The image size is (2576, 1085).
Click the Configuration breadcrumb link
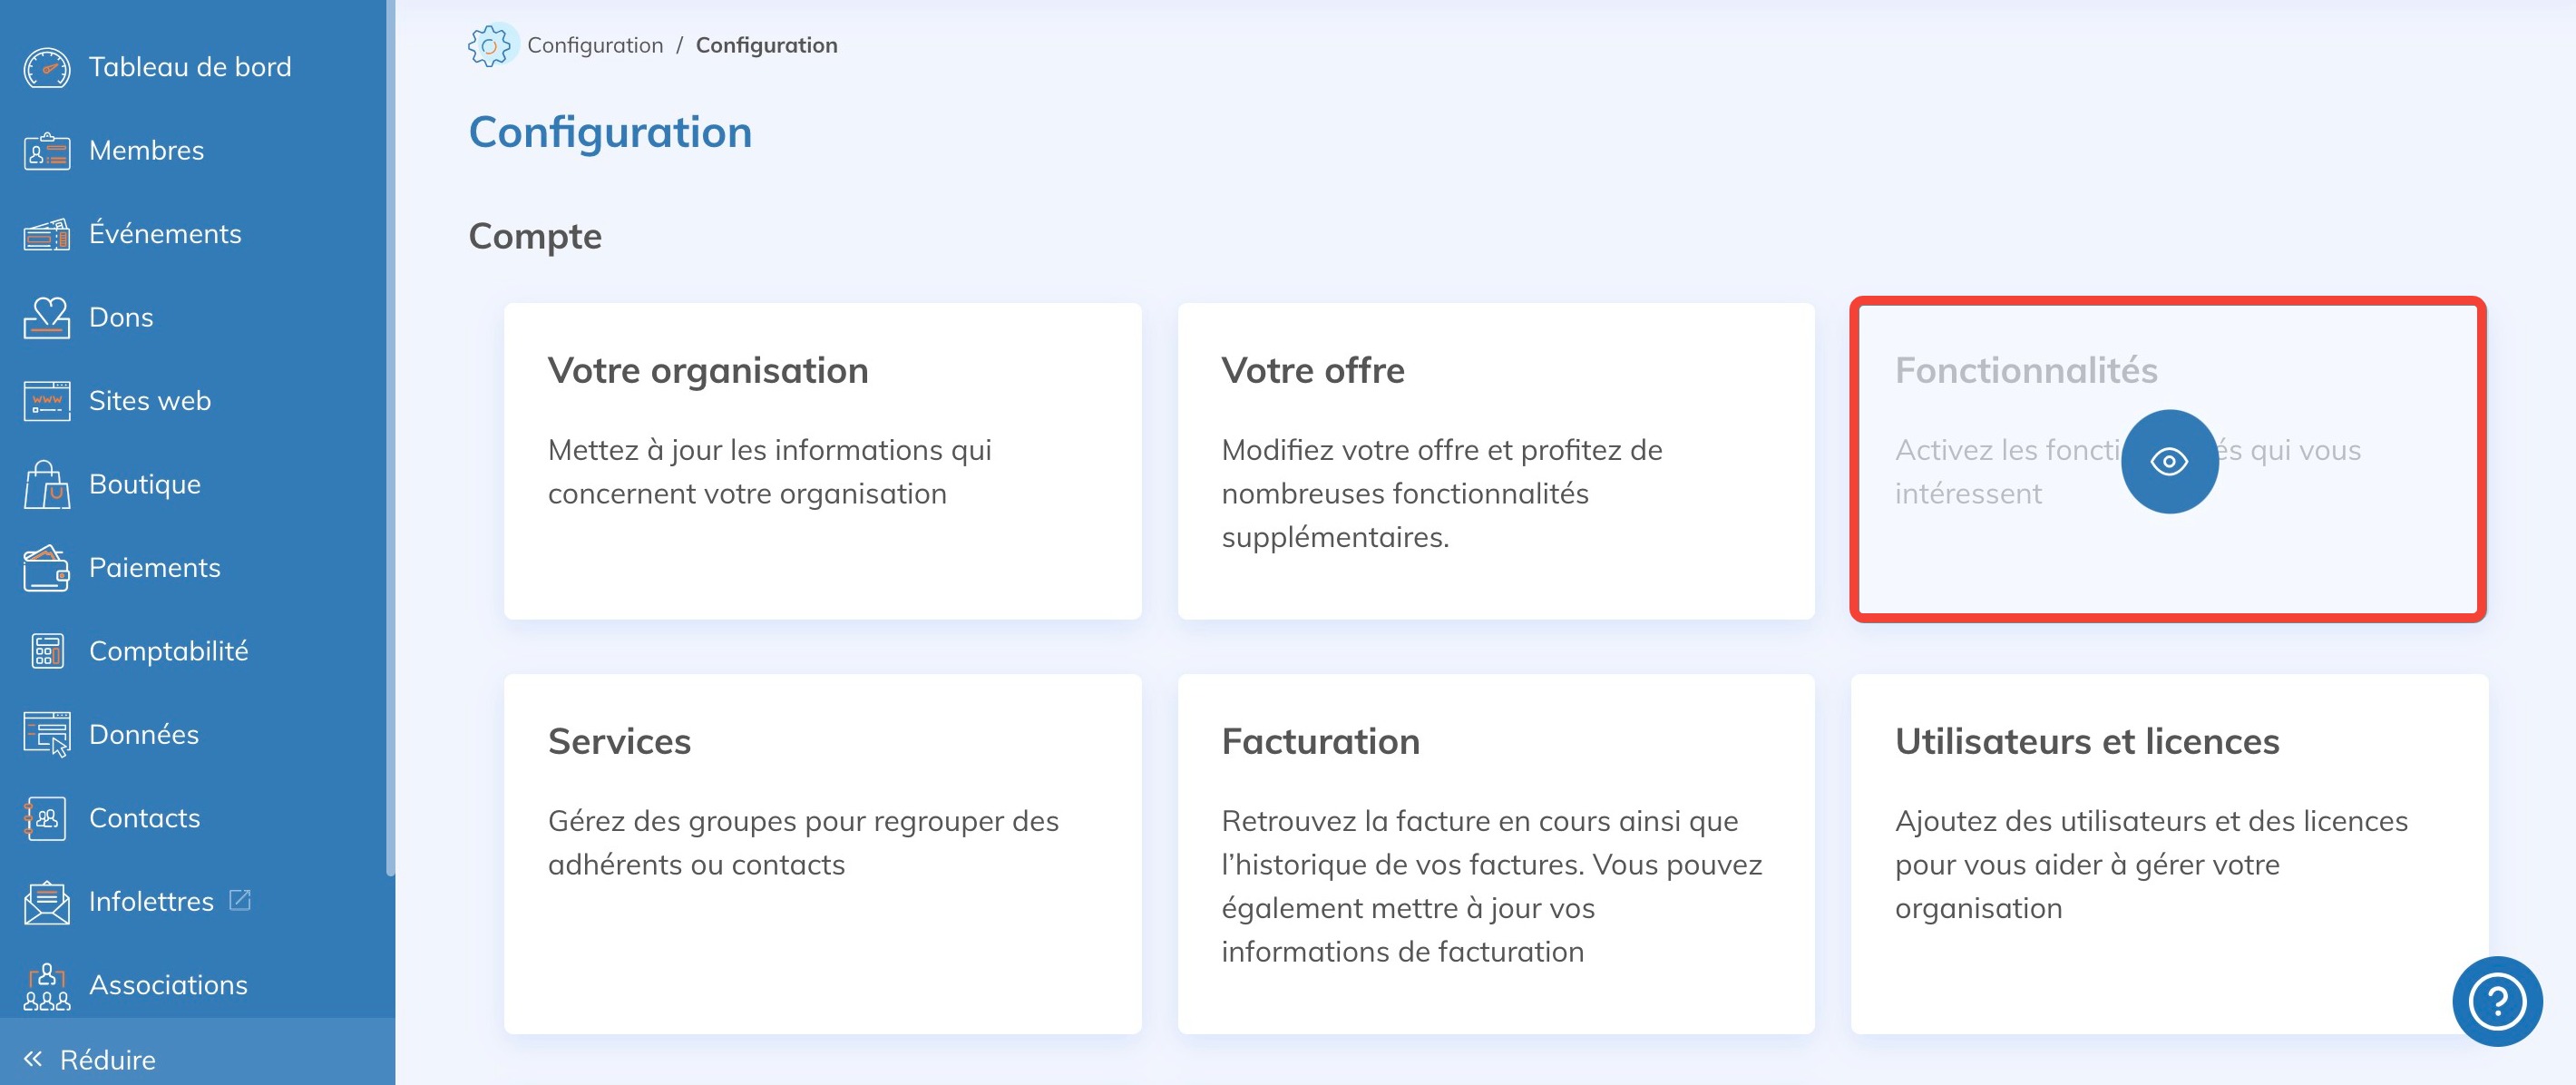click(595, 45)
